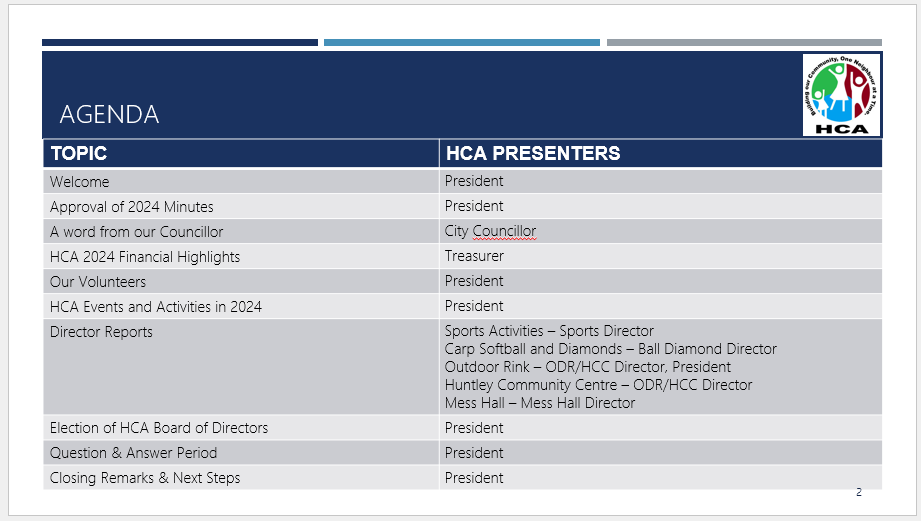Click the HCA logo image
The height and width of the screenshot is (521, 921).
(x=841, y=95)
